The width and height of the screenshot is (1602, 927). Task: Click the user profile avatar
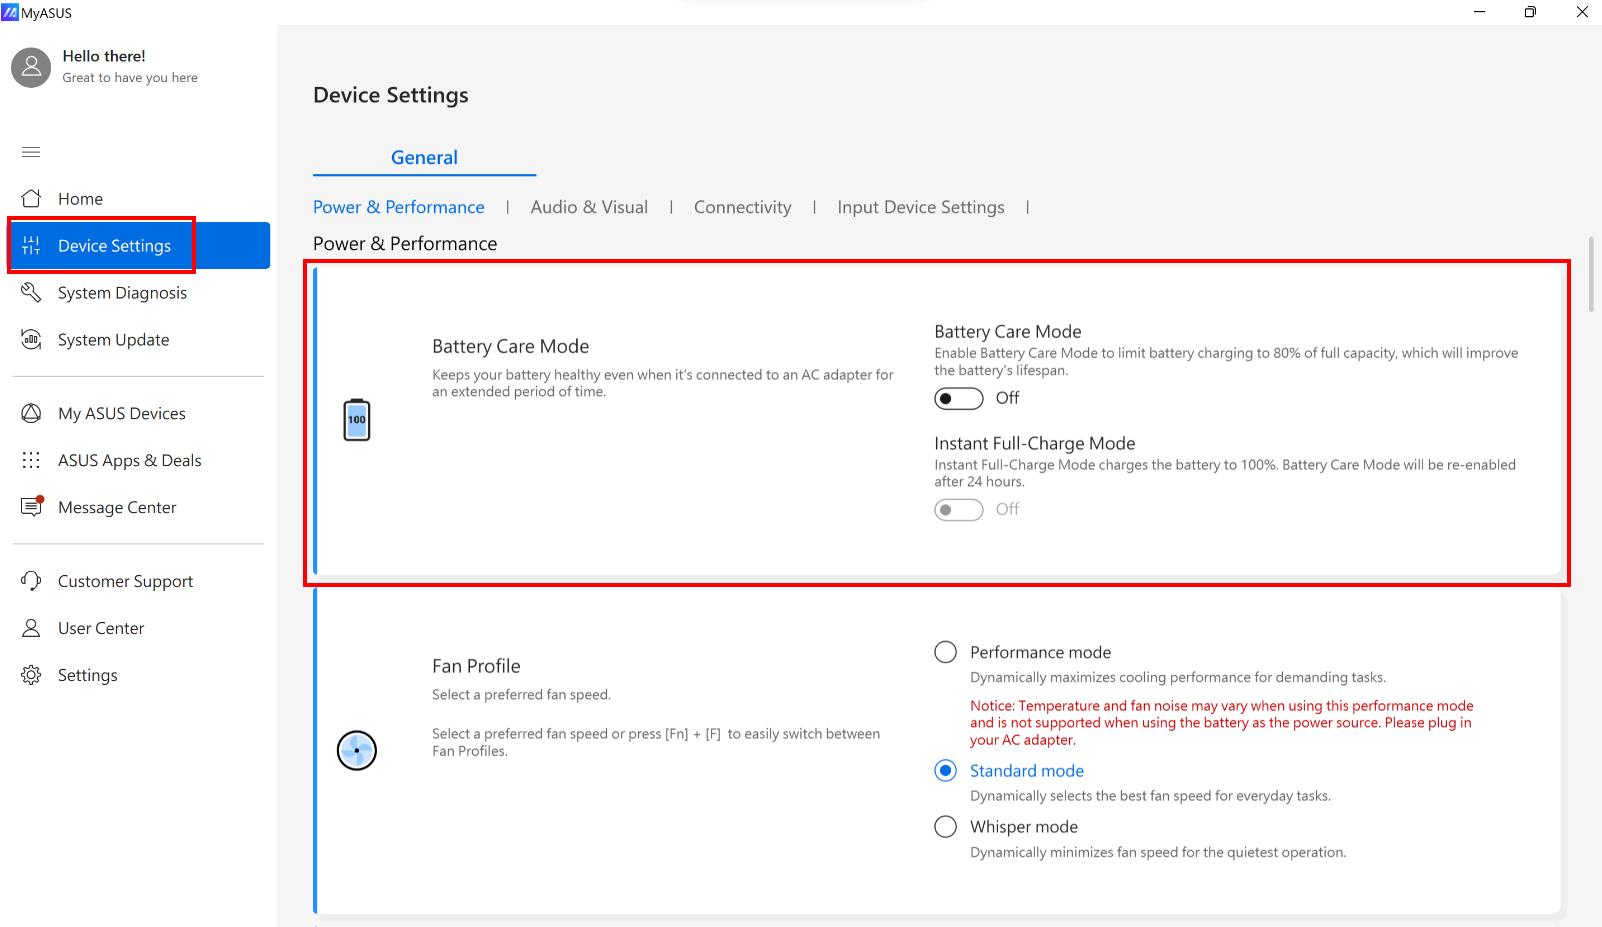click(31, 67)
